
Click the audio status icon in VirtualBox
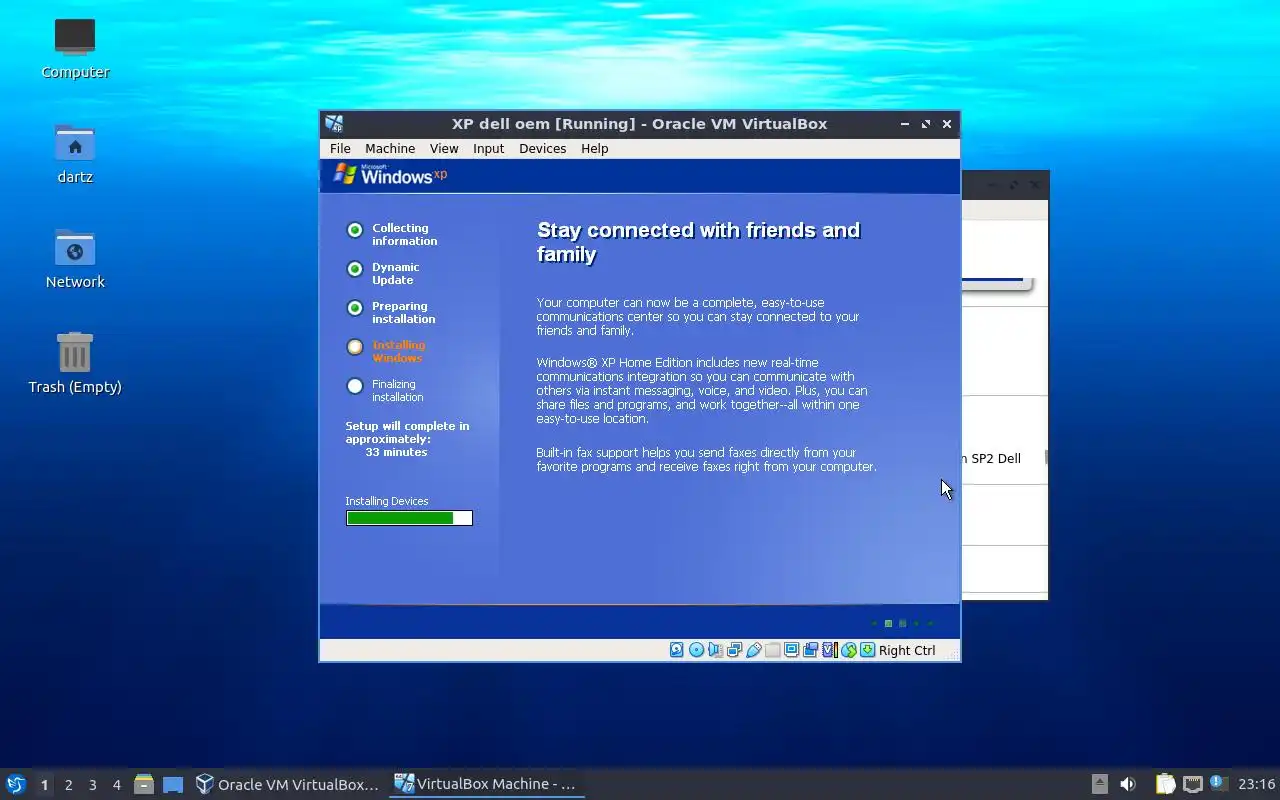[x=715, y=650]
